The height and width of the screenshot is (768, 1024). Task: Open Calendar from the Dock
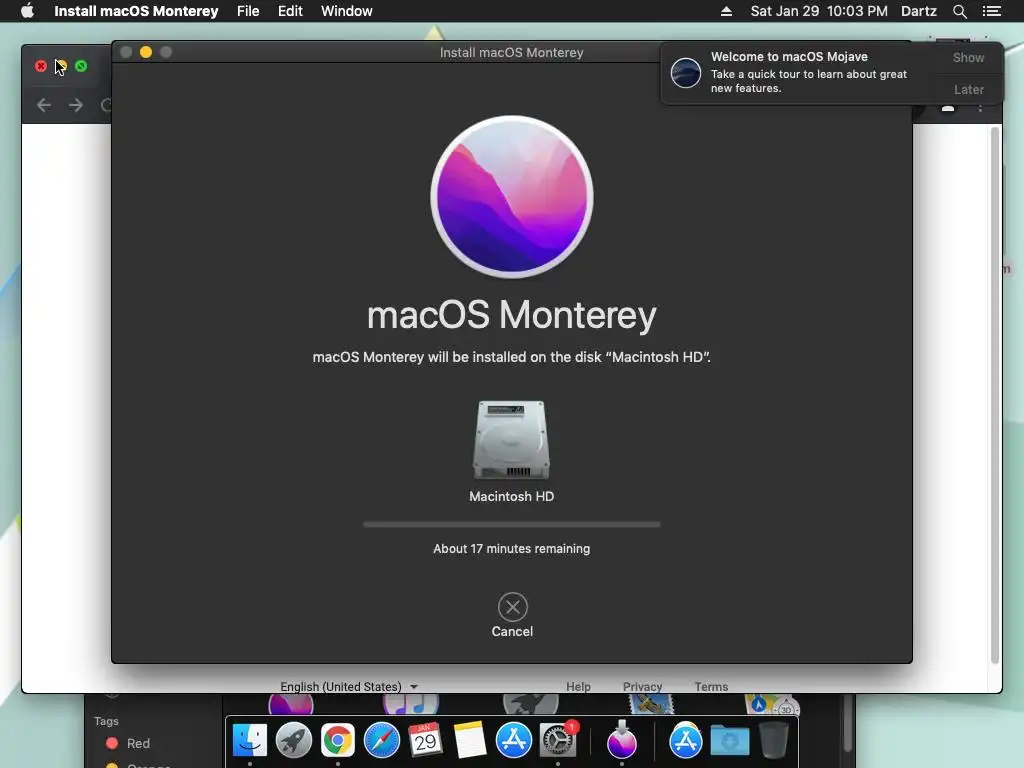coord(425,741)
